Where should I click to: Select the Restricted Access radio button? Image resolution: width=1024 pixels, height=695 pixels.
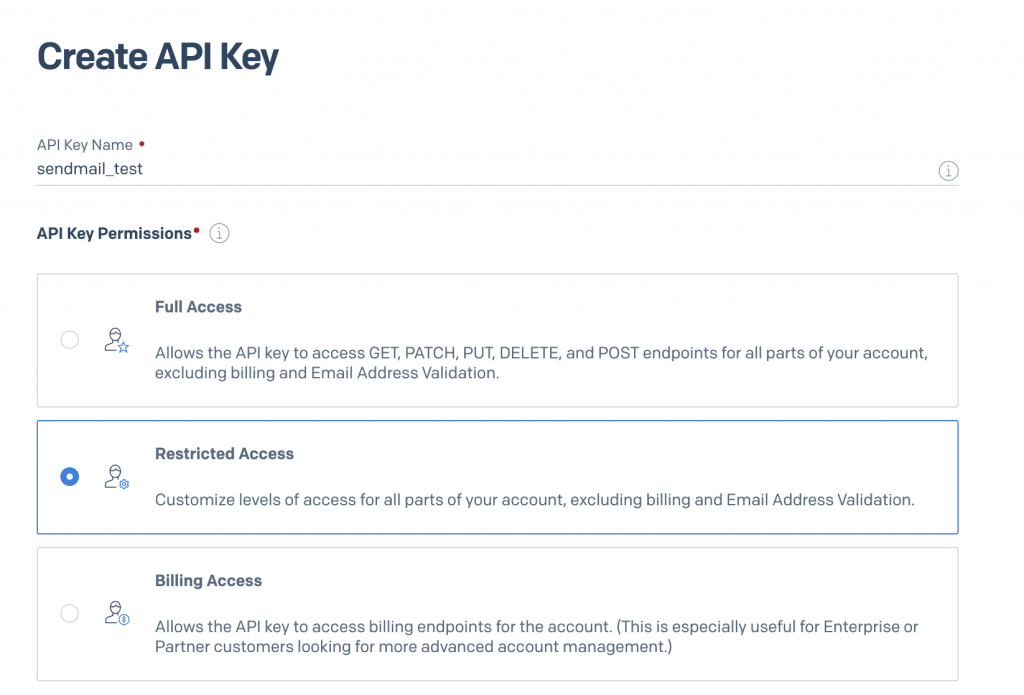[x=69, y=477]
